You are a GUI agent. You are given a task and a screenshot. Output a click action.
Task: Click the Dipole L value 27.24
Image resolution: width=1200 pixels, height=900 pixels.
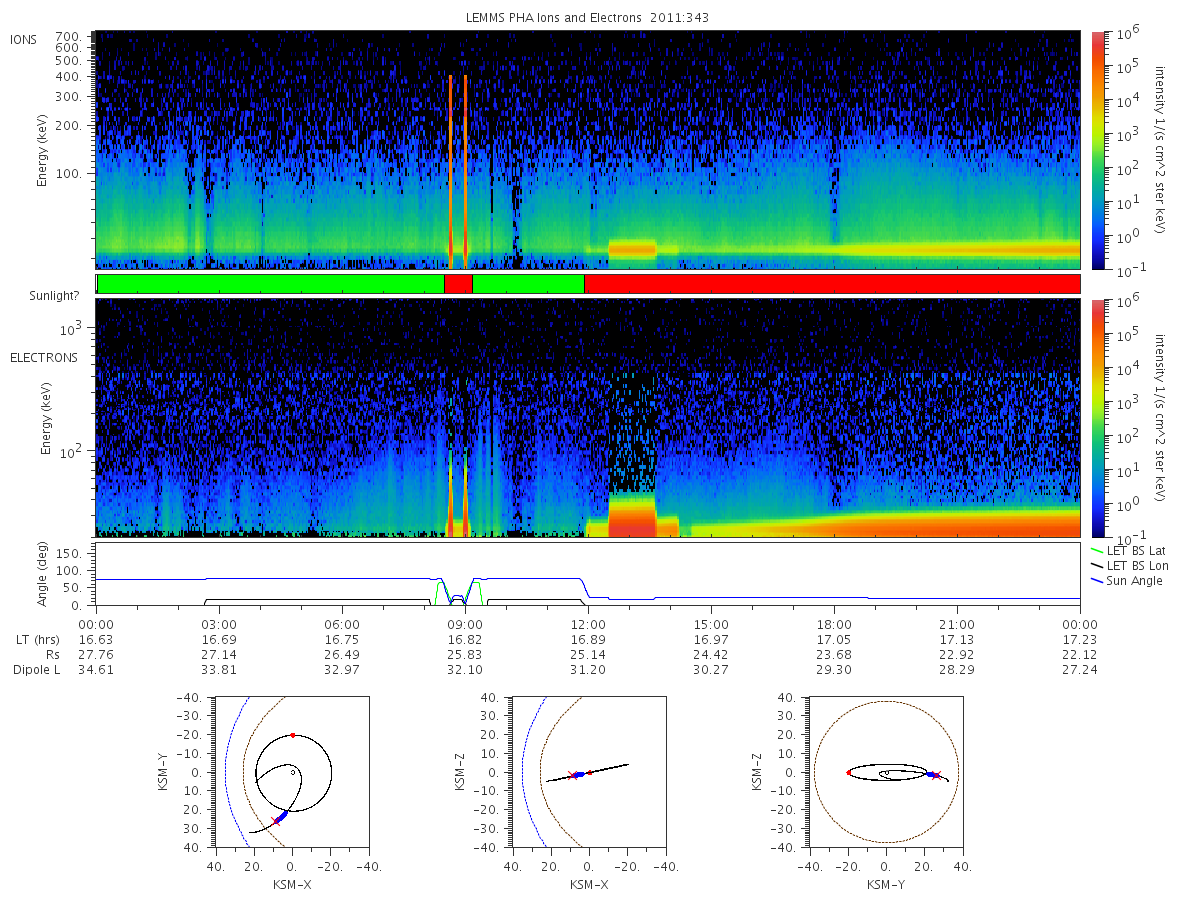click(x=1080, y=670)
